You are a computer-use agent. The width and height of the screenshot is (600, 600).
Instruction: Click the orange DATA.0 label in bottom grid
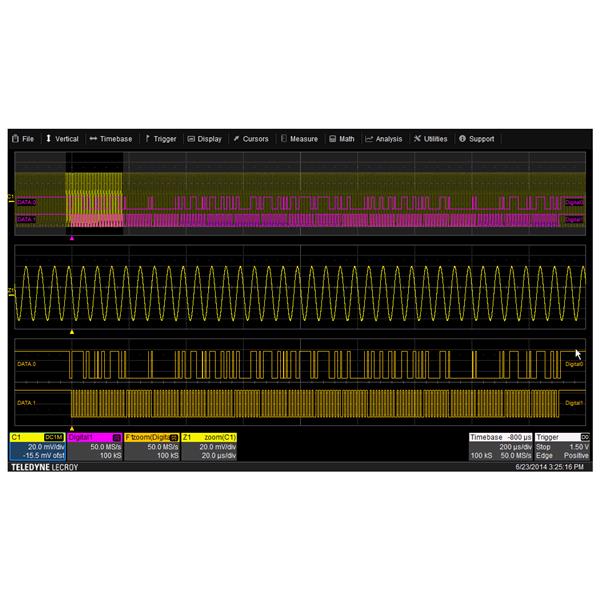(x=26, y=364)
